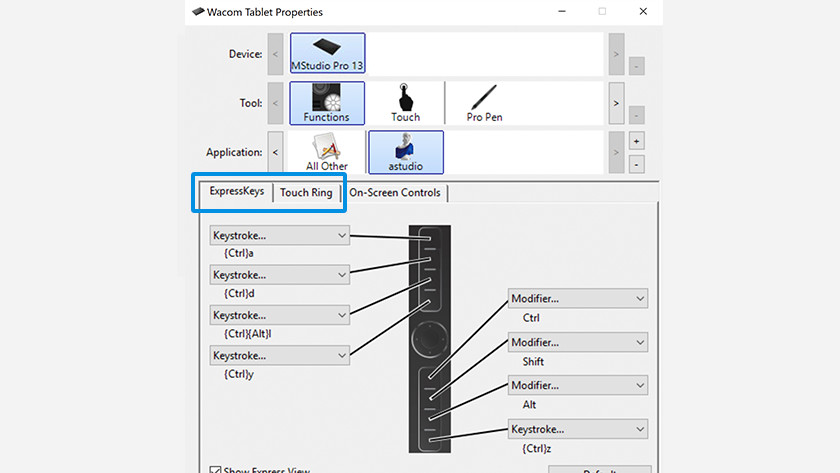Select the MStudio Pro 13 device icon
The image size is (840, 473).
pyautogui.click(x=327, y=53)
